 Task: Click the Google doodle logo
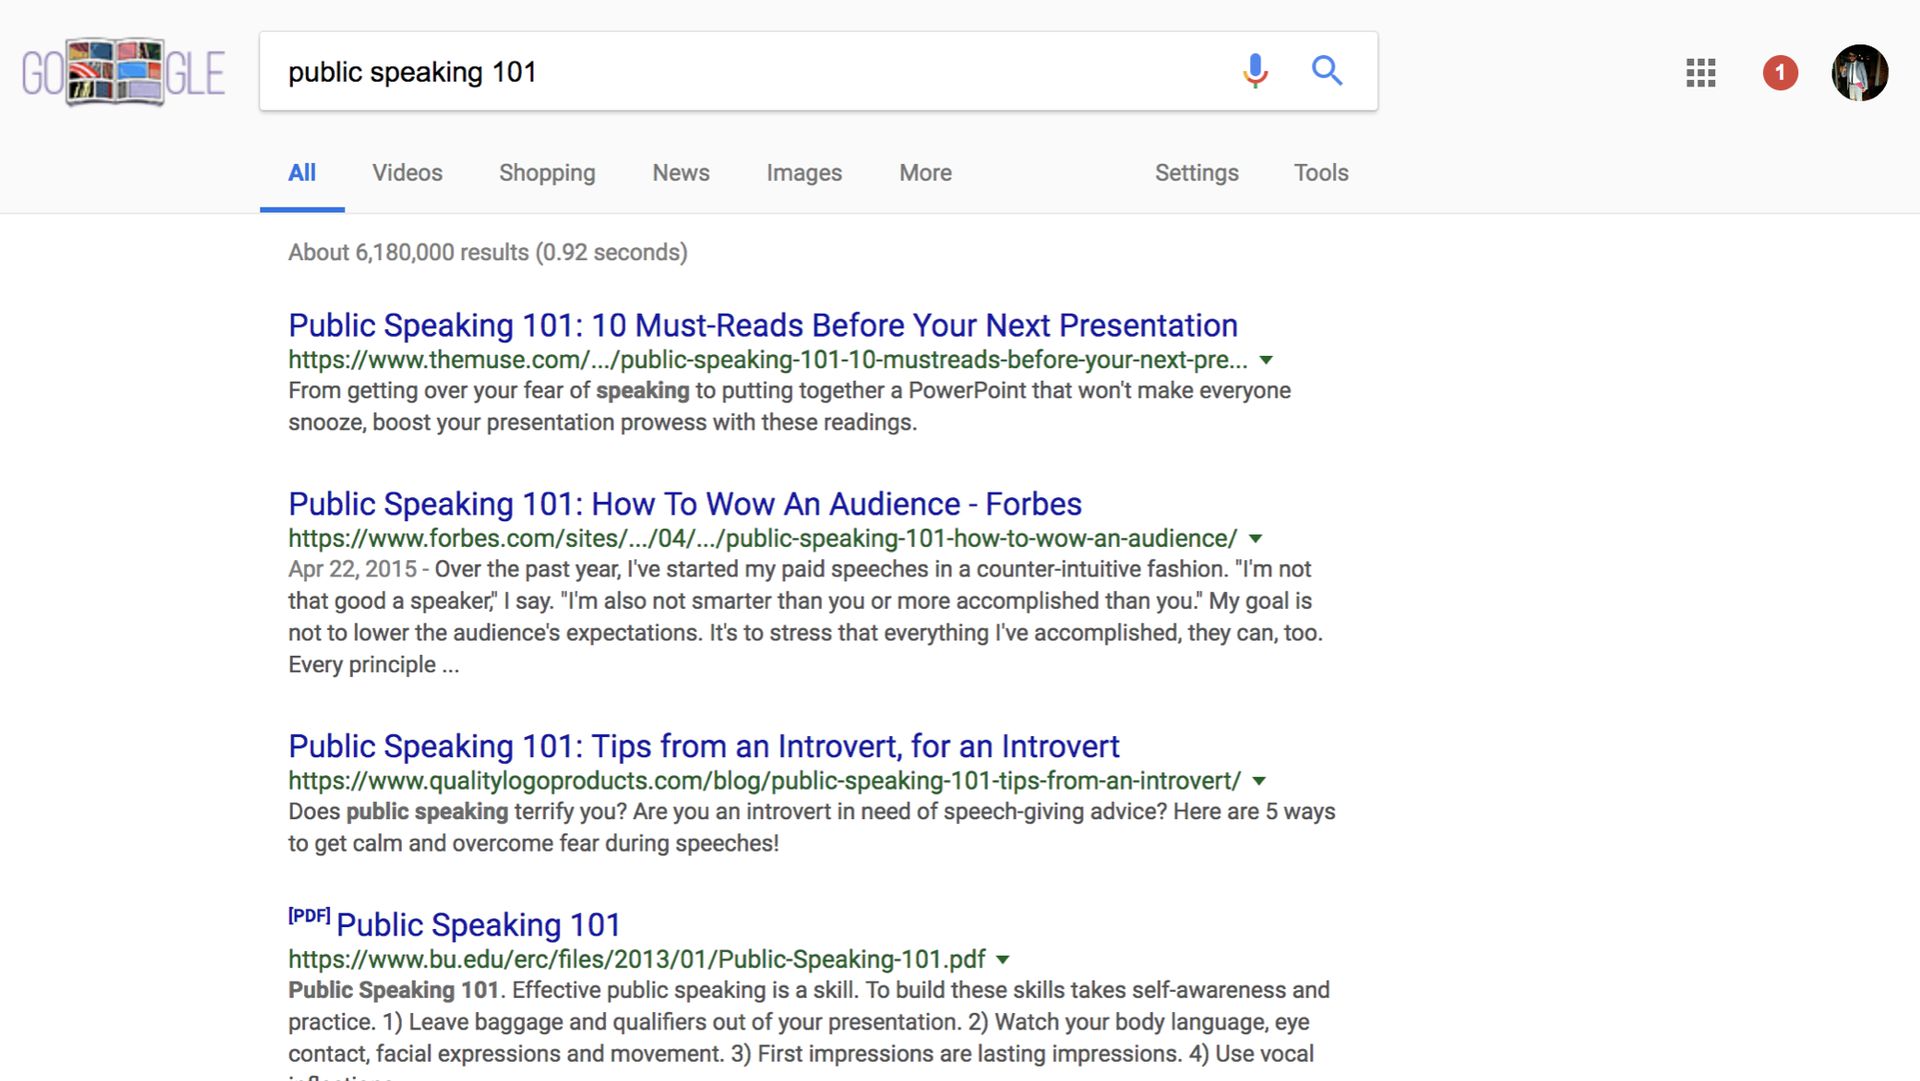[x=122, y=71]
